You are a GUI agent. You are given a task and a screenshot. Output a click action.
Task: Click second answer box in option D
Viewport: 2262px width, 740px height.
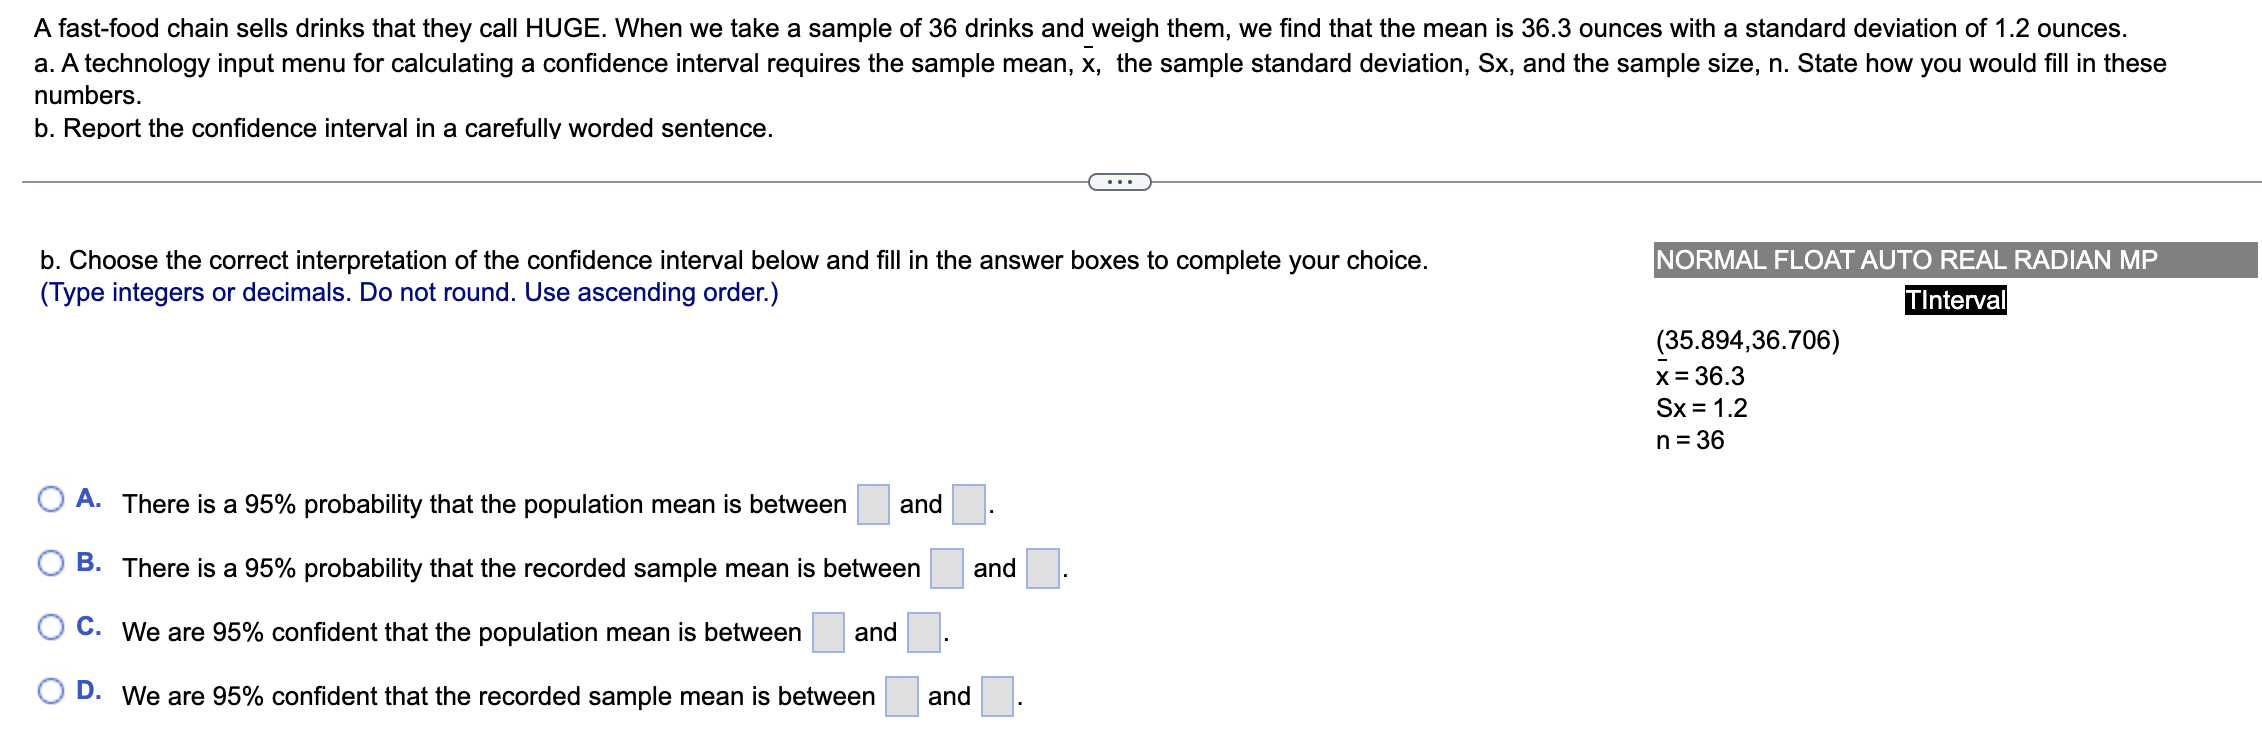[x=998, y=696]
